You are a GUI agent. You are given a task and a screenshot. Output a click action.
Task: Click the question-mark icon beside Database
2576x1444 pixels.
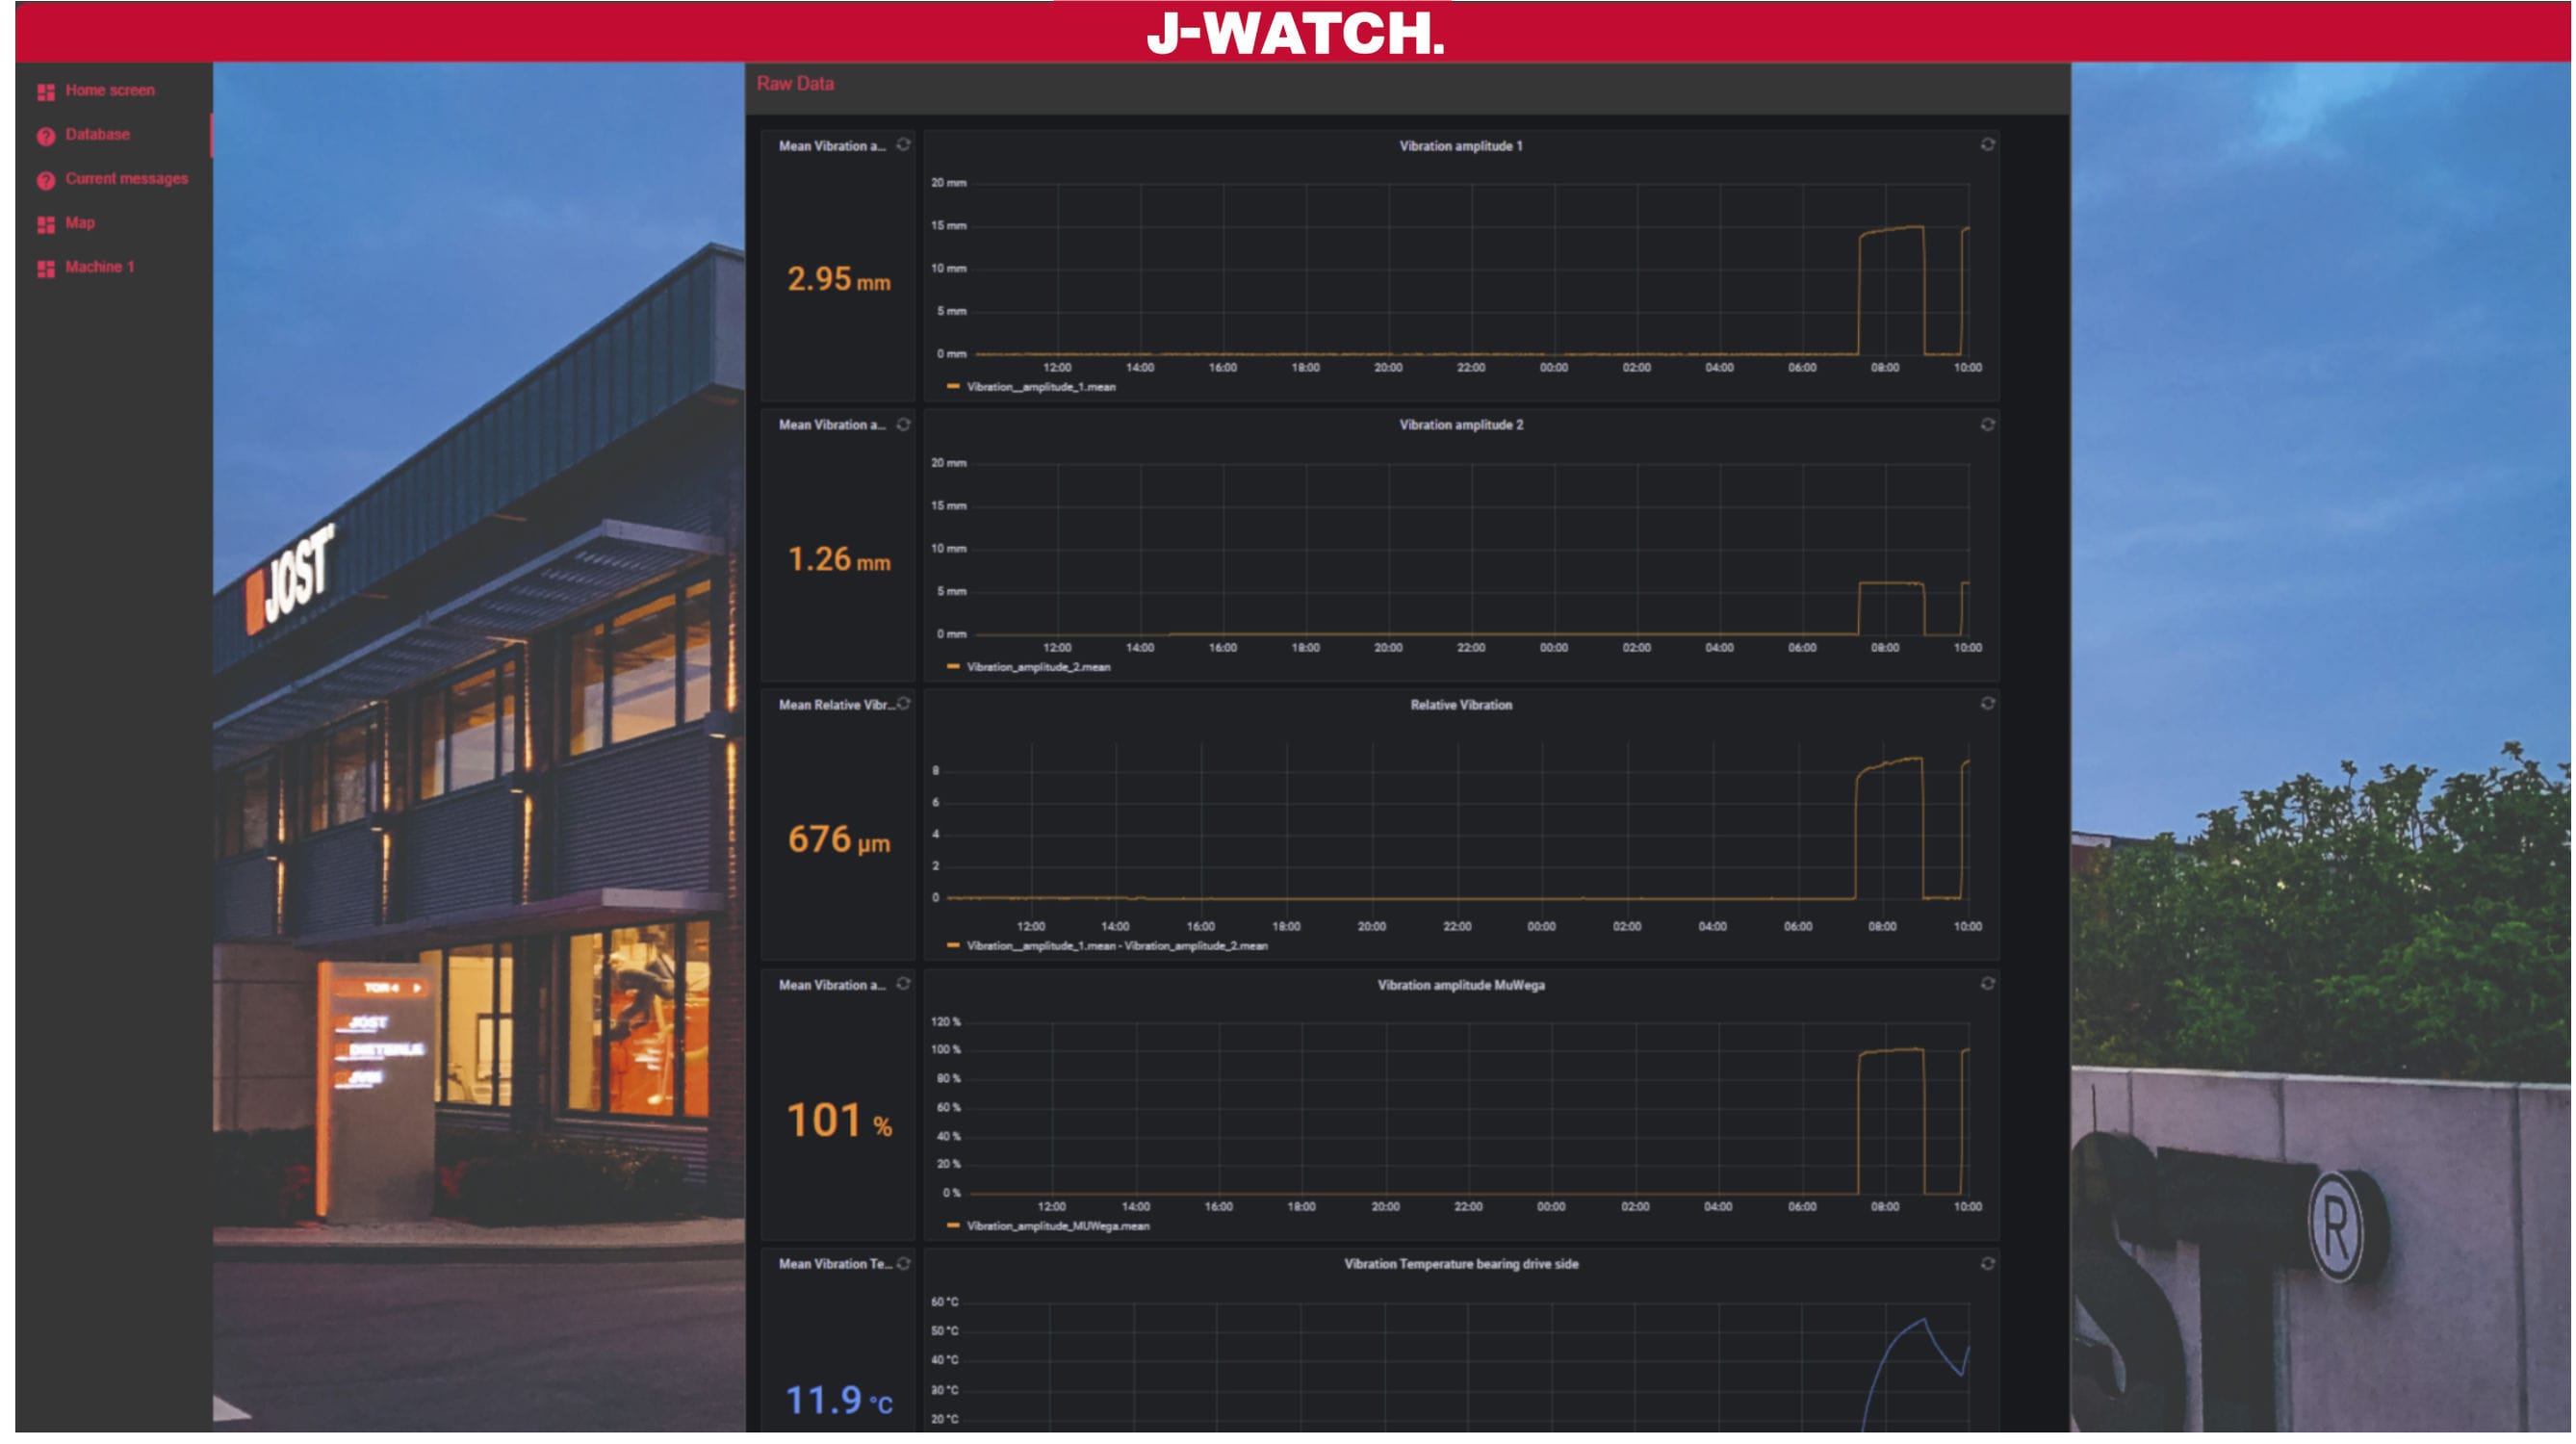pyautogui.click(x=44, y=133)
